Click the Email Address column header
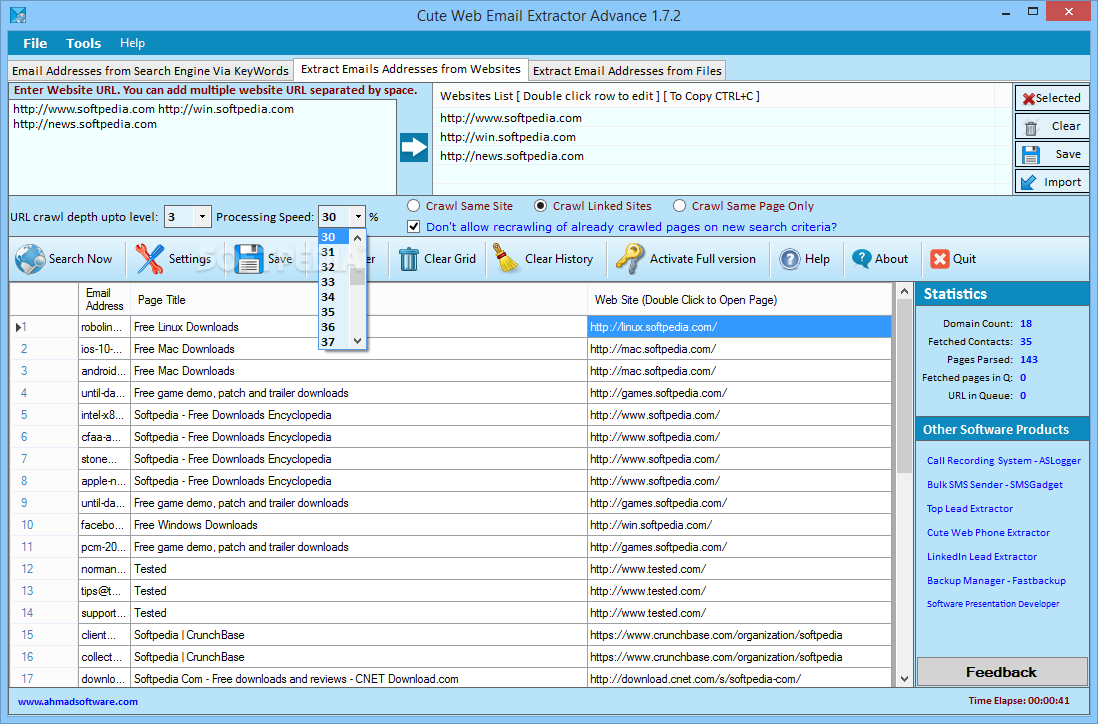The width and height of the screenshot is (1098, 724). pos(104,300)
